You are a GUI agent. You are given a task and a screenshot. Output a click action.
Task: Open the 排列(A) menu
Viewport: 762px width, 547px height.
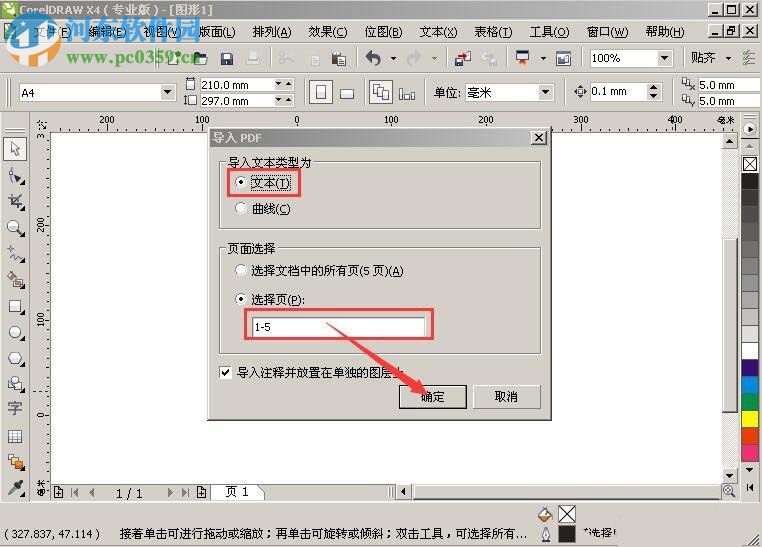tap(272, 32)
